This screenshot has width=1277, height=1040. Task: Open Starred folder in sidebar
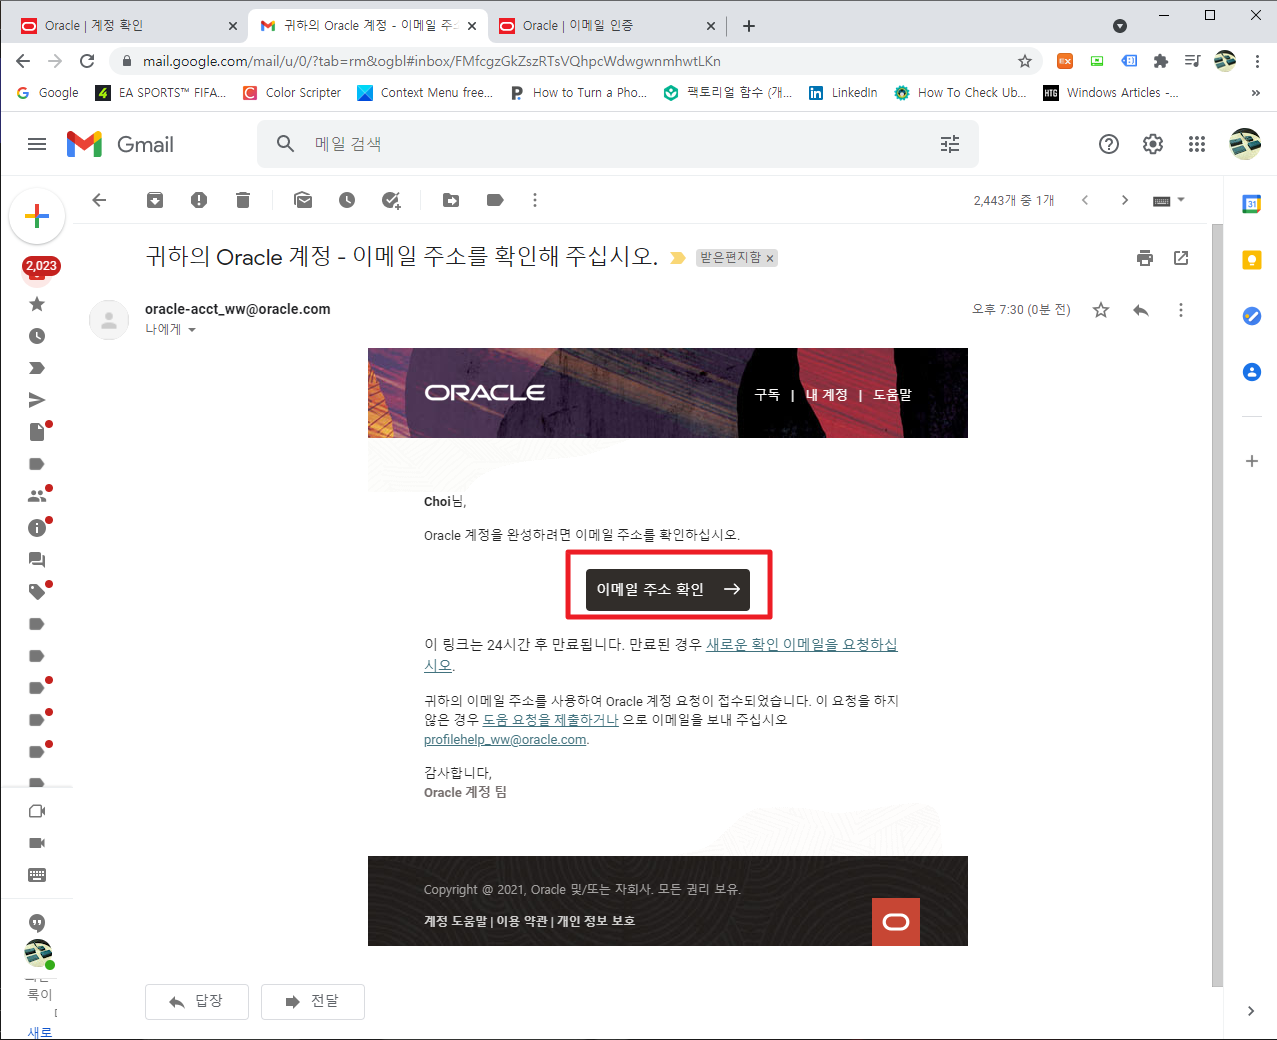point(37,304)
